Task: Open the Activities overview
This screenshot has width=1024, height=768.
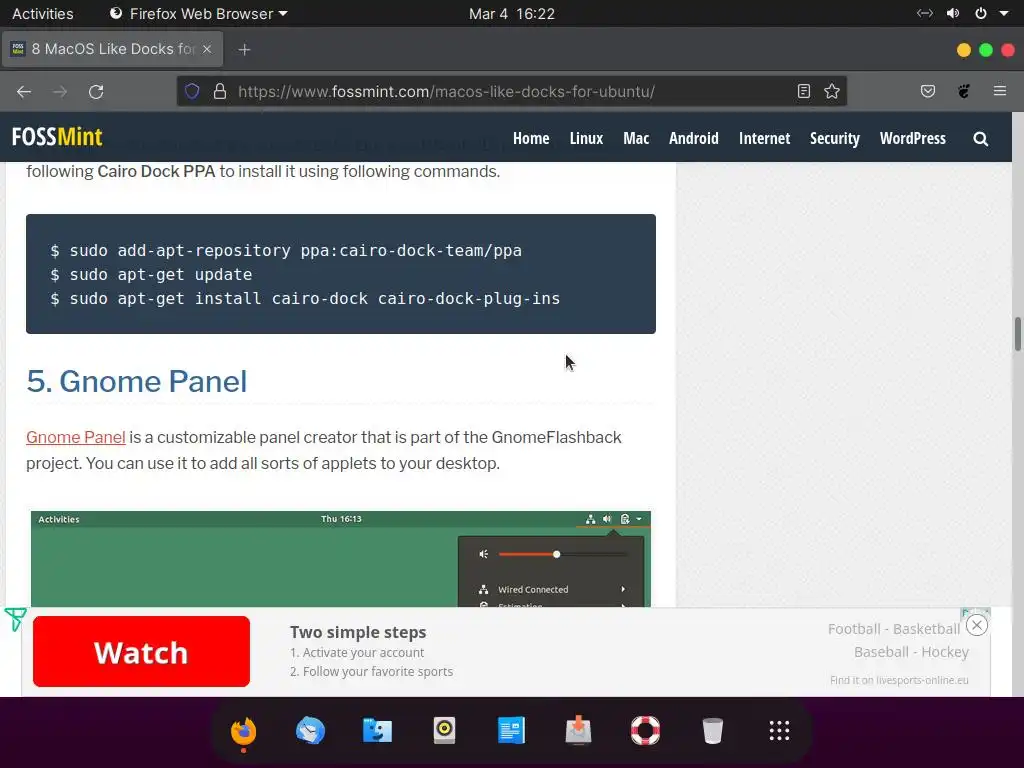Action: (x=43, y=14)
